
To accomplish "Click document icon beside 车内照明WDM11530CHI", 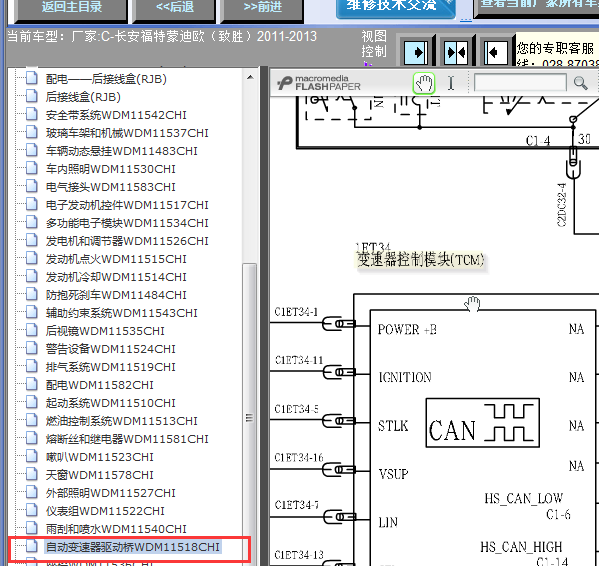I will pyautogui.click(x=32, y=168).
